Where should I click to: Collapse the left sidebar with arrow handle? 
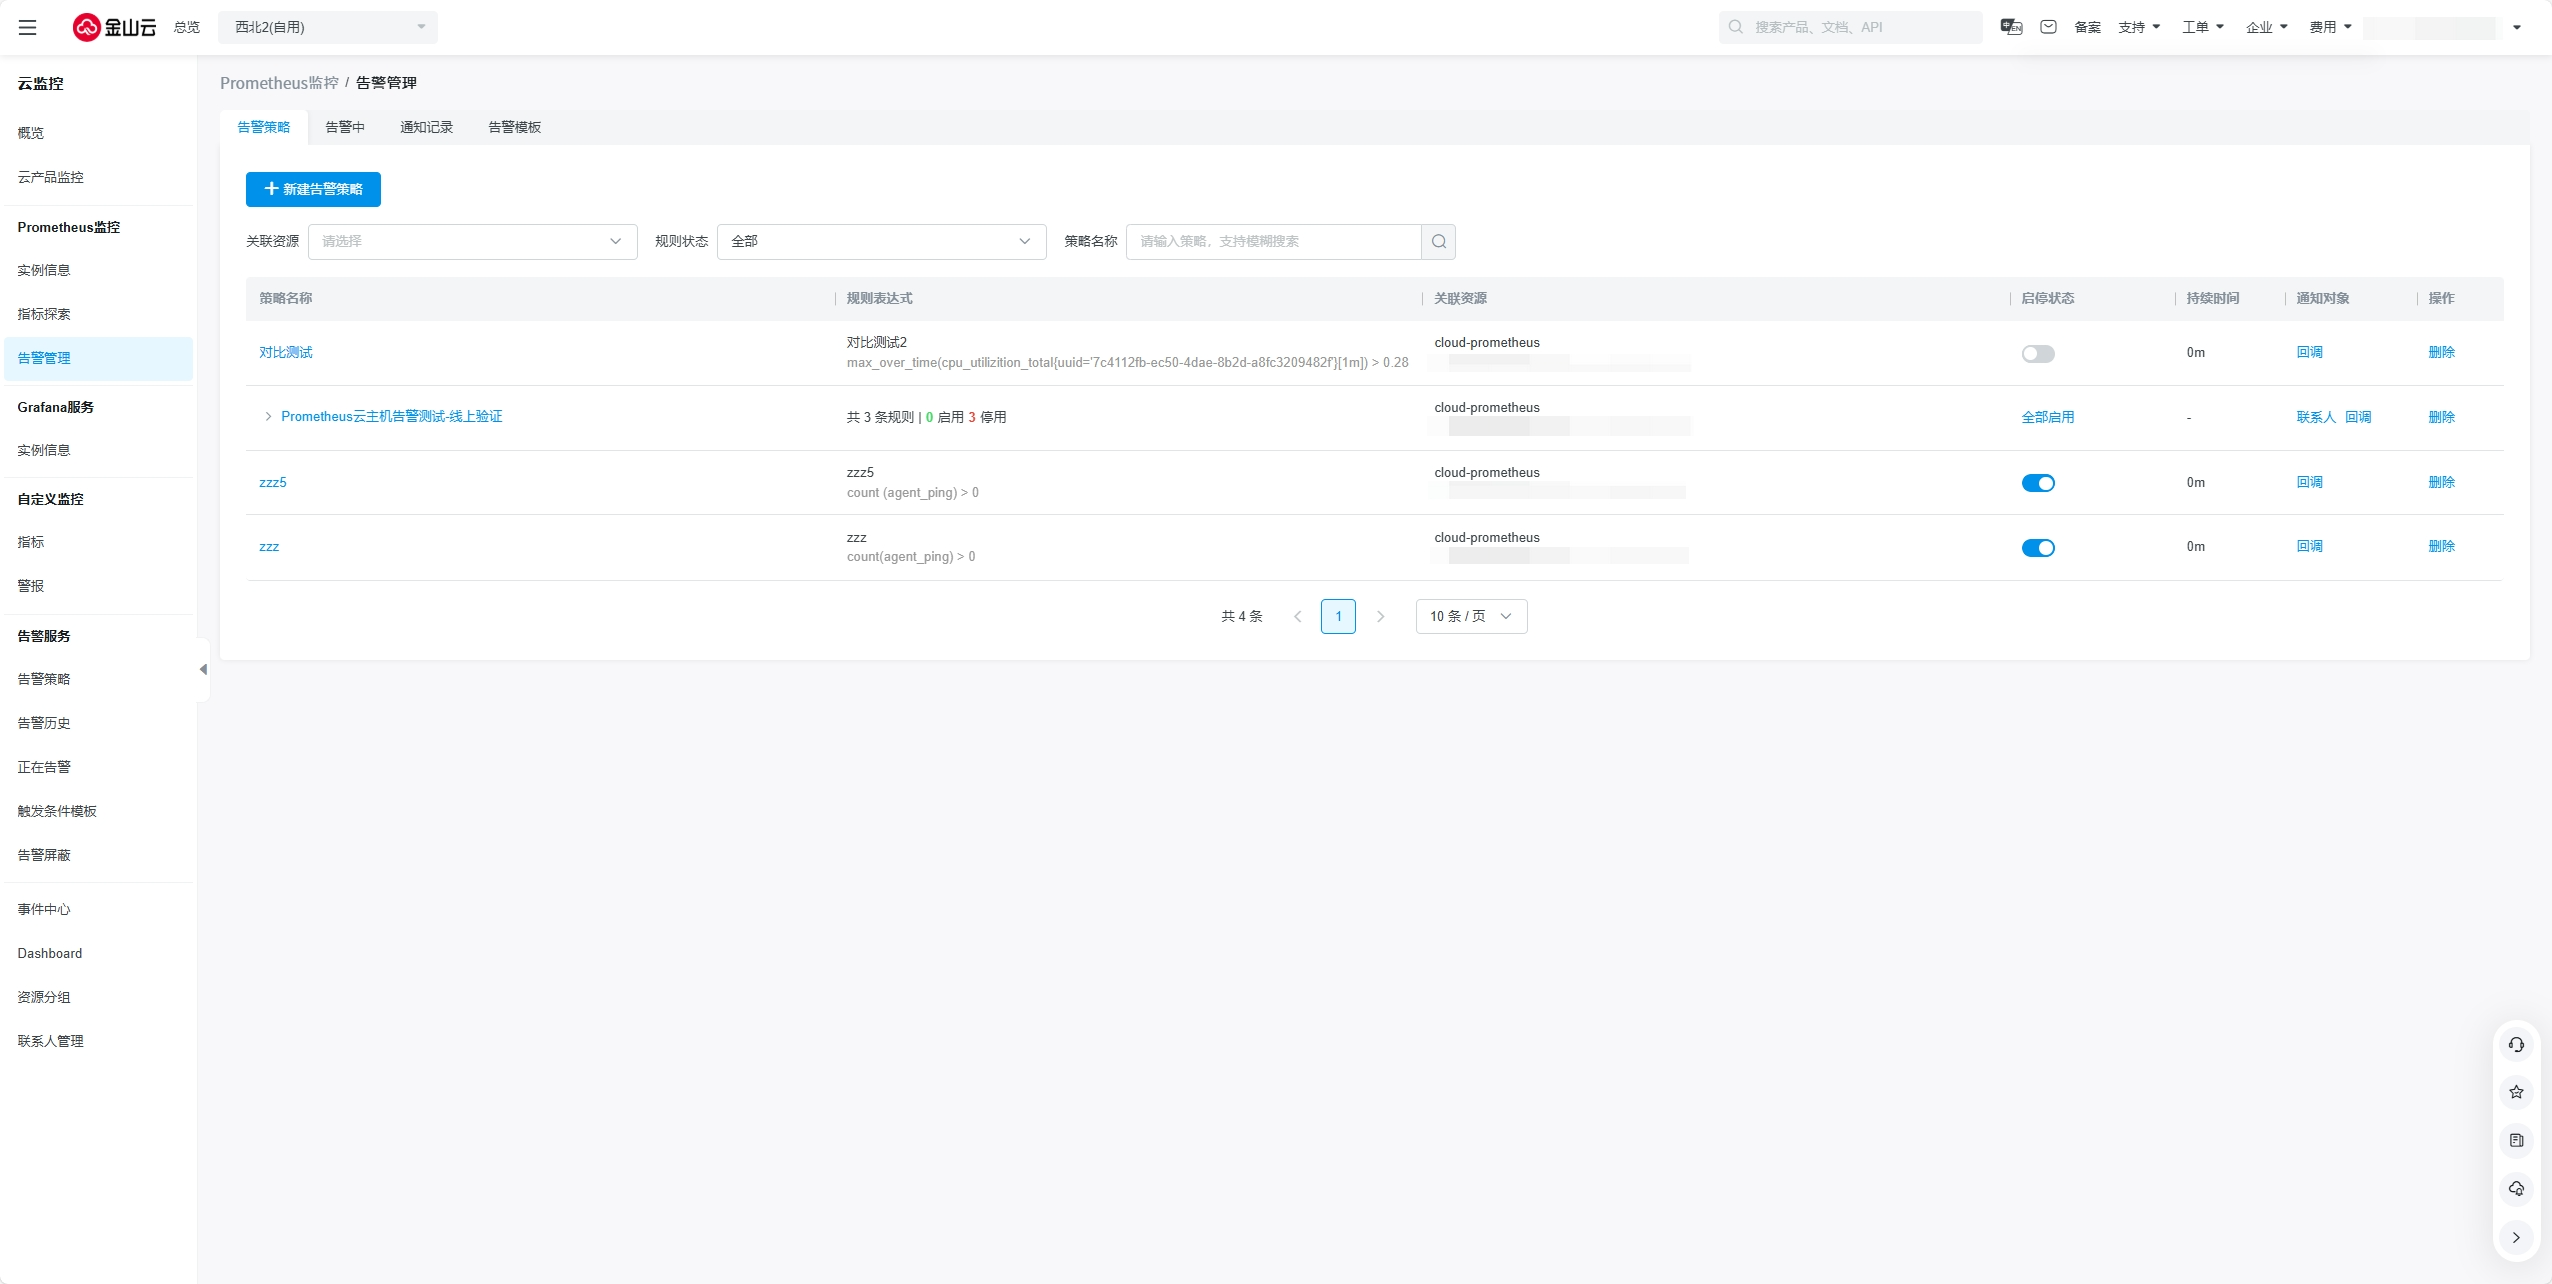pyautogui.click(x=203, y=670)
